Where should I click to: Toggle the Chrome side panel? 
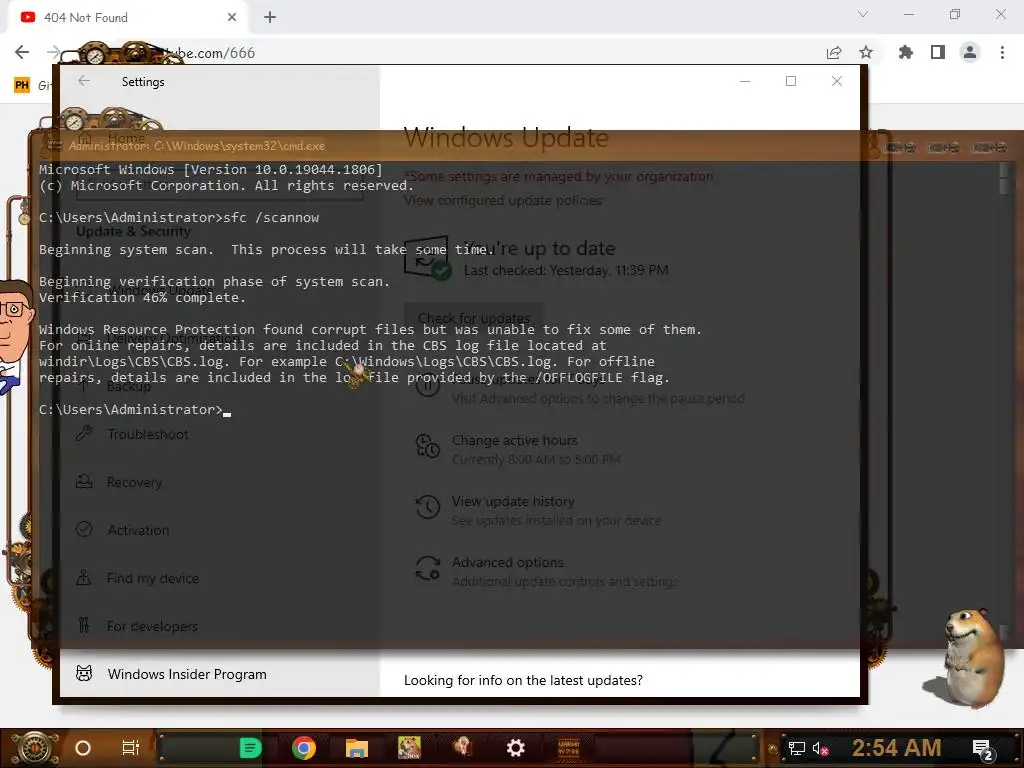point(938,52)
